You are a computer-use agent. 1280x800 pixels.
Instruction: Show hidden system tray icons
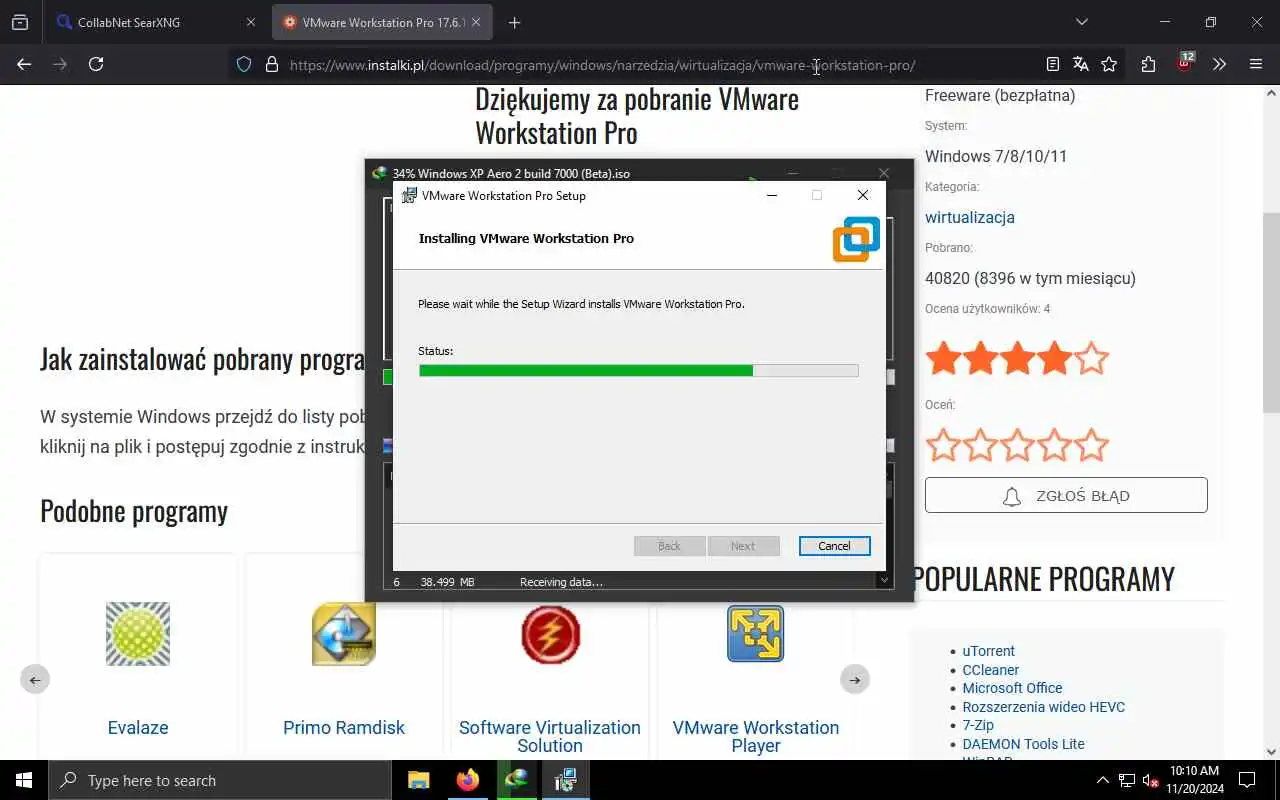point(1103,780)
